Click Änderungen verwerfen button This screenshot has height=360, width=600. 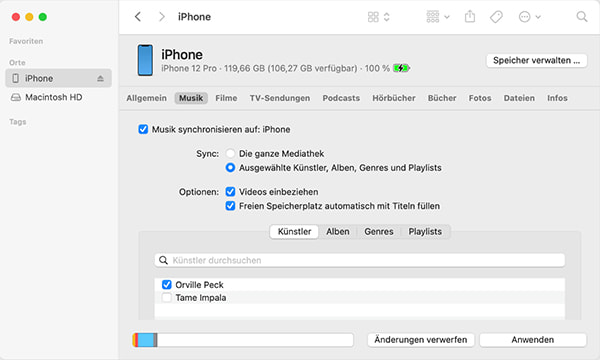421,340
